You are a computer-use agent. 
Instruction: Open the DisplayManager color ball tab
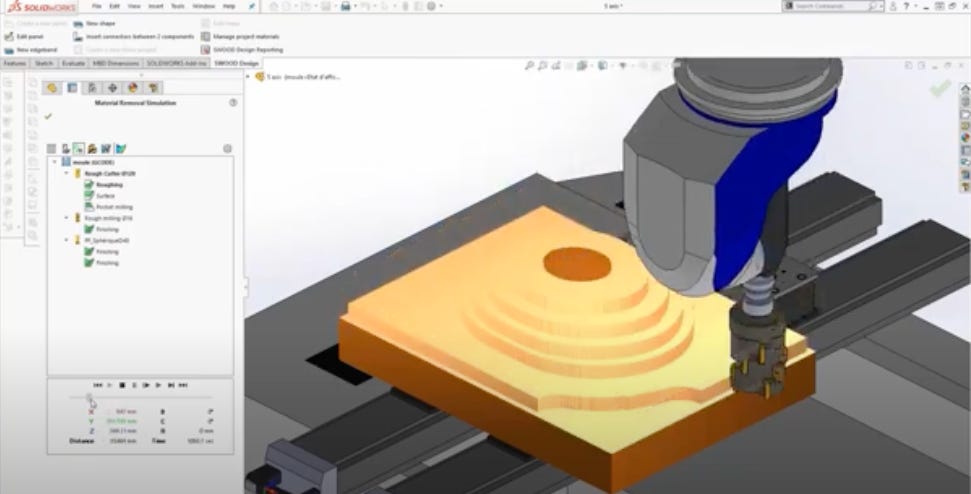point(133,88)
